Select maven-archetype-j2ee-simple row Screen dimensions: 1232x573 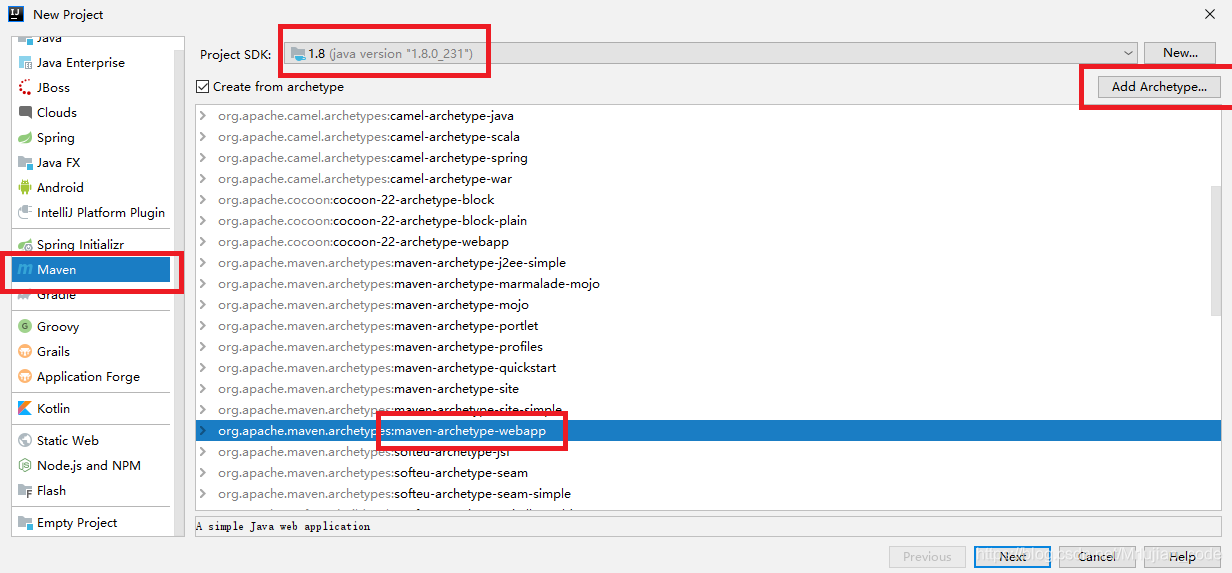[x=702, y=263]
